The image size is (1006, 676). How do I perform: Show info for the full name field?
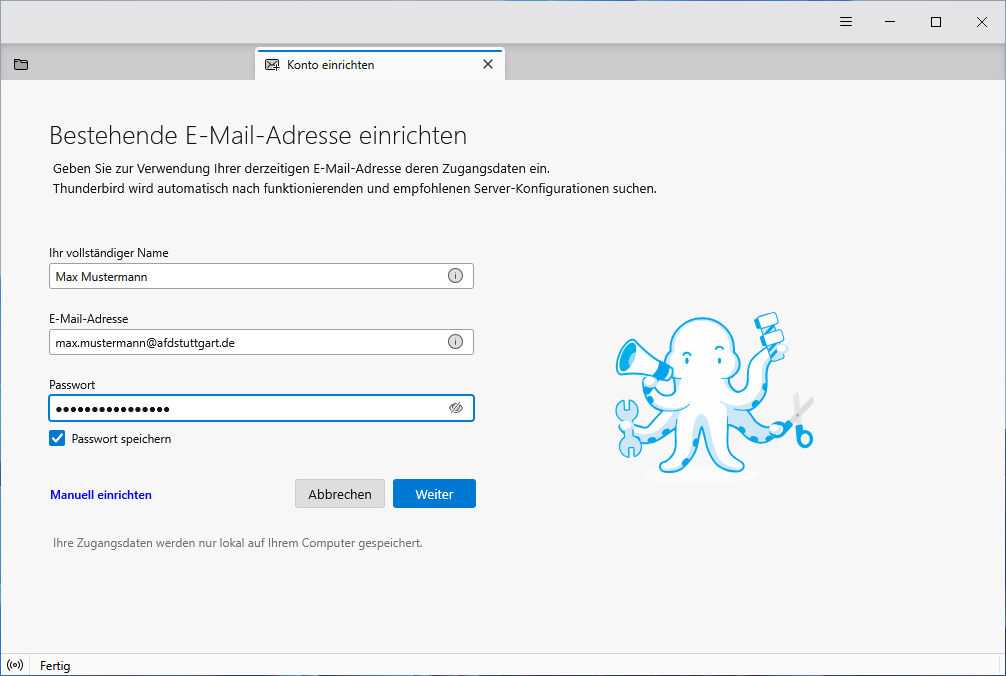click(455, 276)
